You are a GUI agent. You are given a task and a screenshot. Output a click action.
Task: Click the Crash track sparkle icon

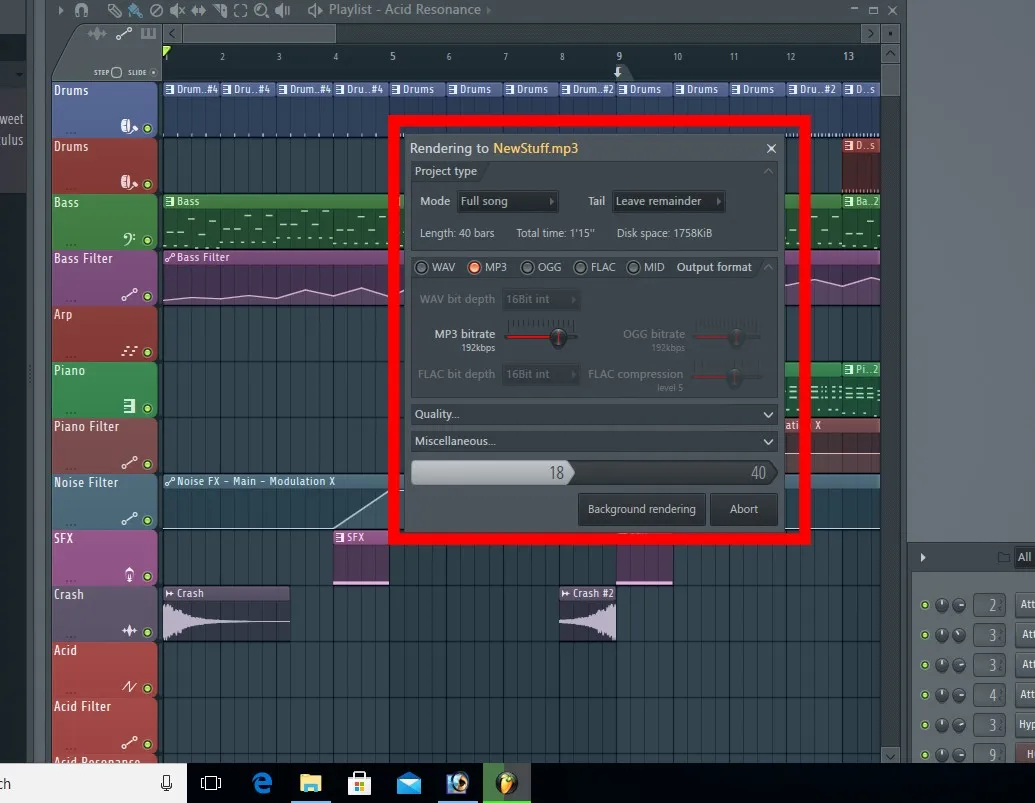coord(129,631)
